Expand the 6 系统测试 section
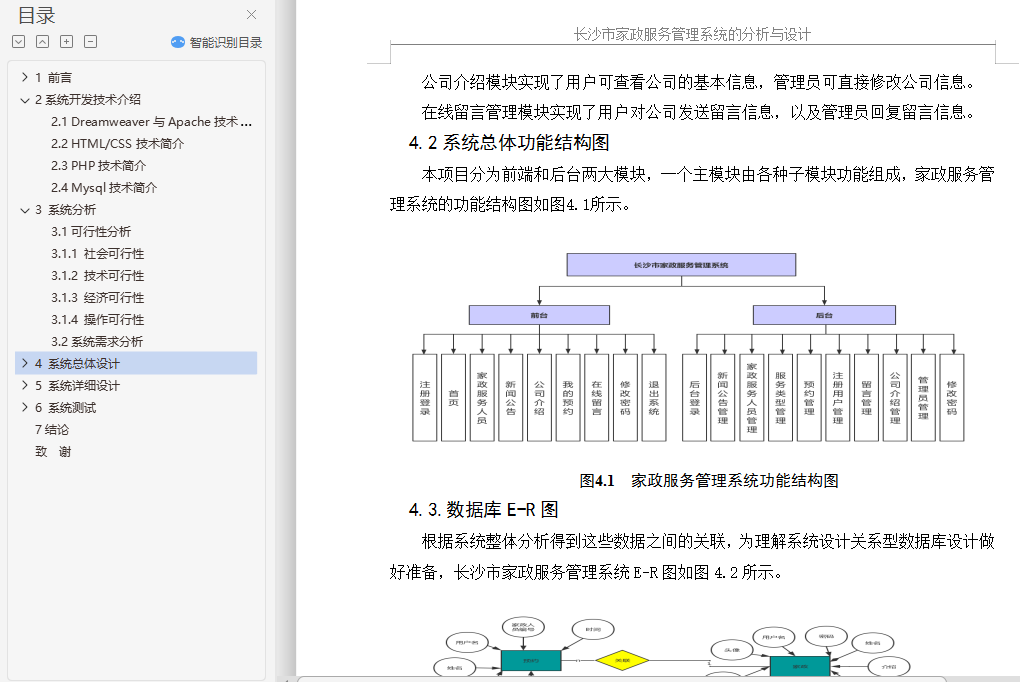1020x682 pixels. click(x=25, y=407)
